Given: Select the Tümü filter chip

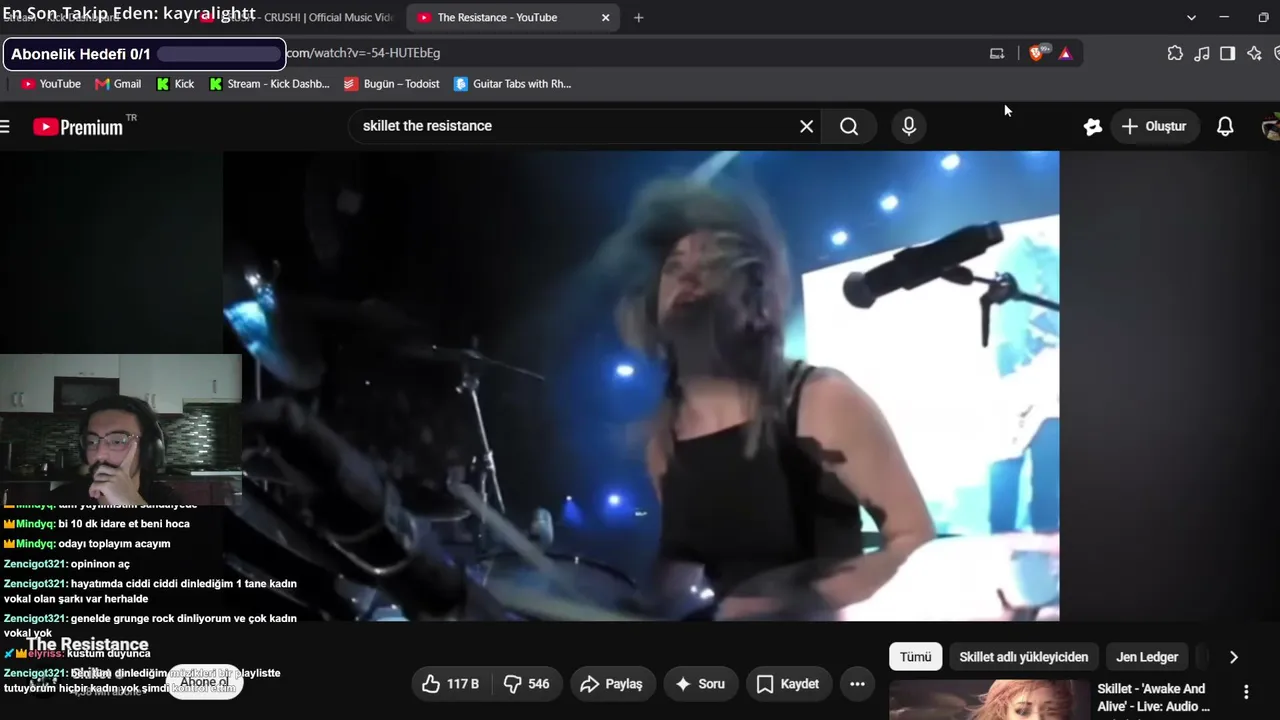Looking at the screenshot, I should click(x=915, y=657).
